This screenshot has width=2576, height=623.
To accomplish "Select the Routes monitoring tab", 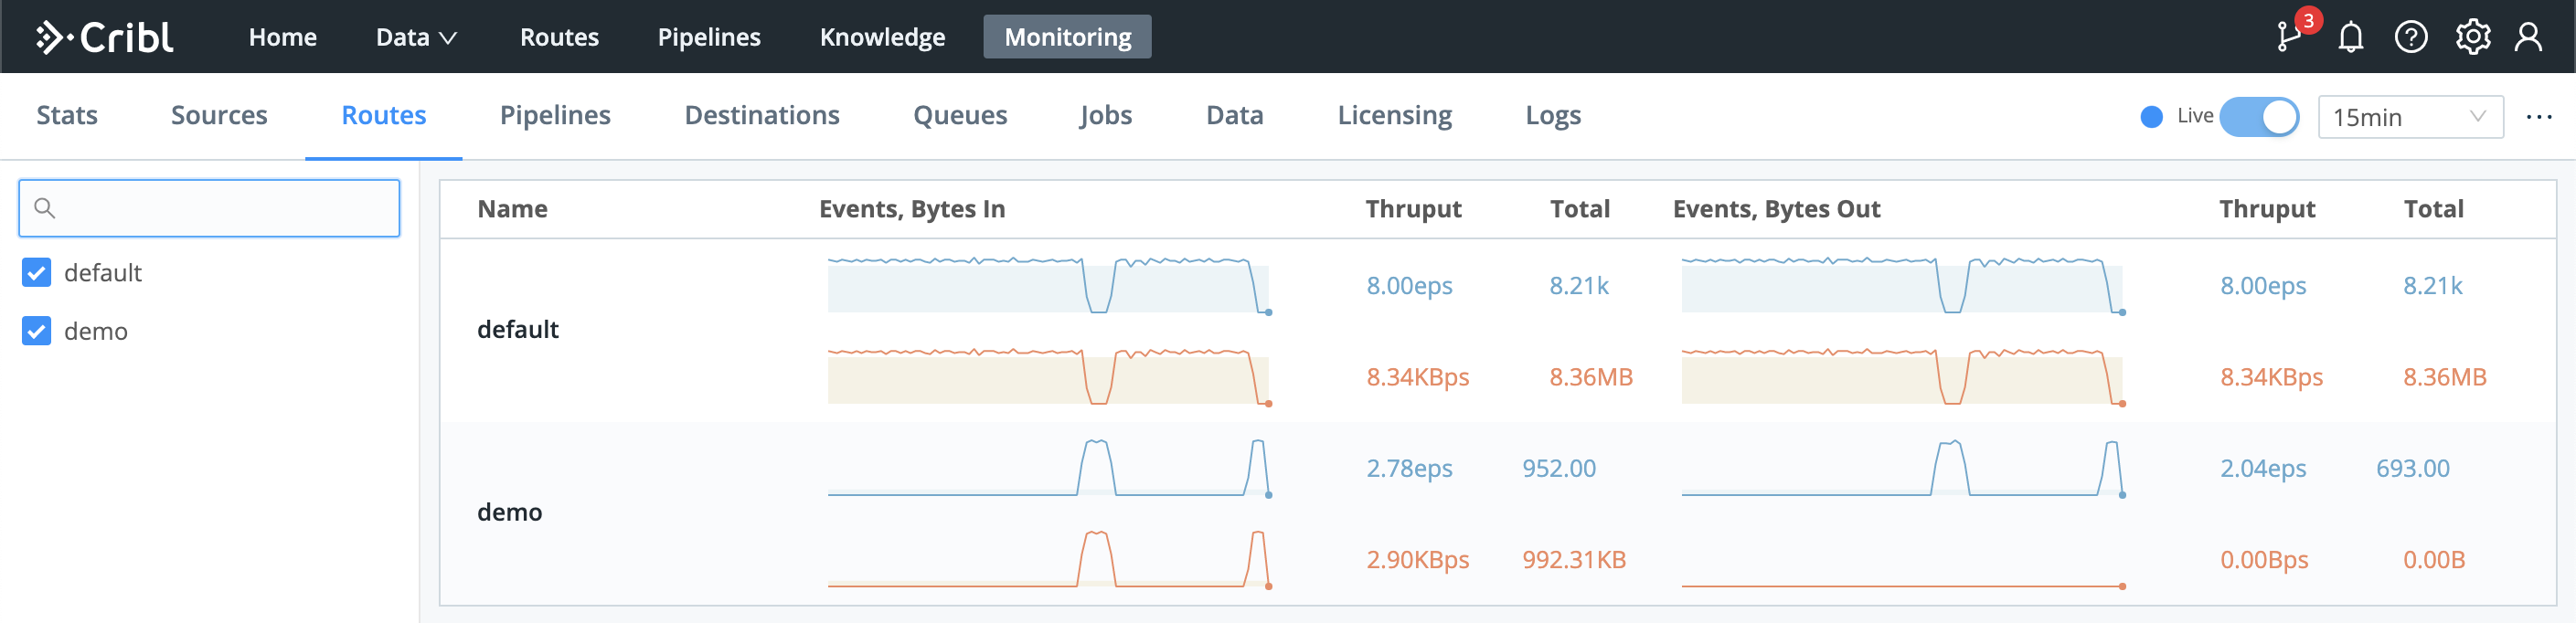I will (x=384, y=115).
